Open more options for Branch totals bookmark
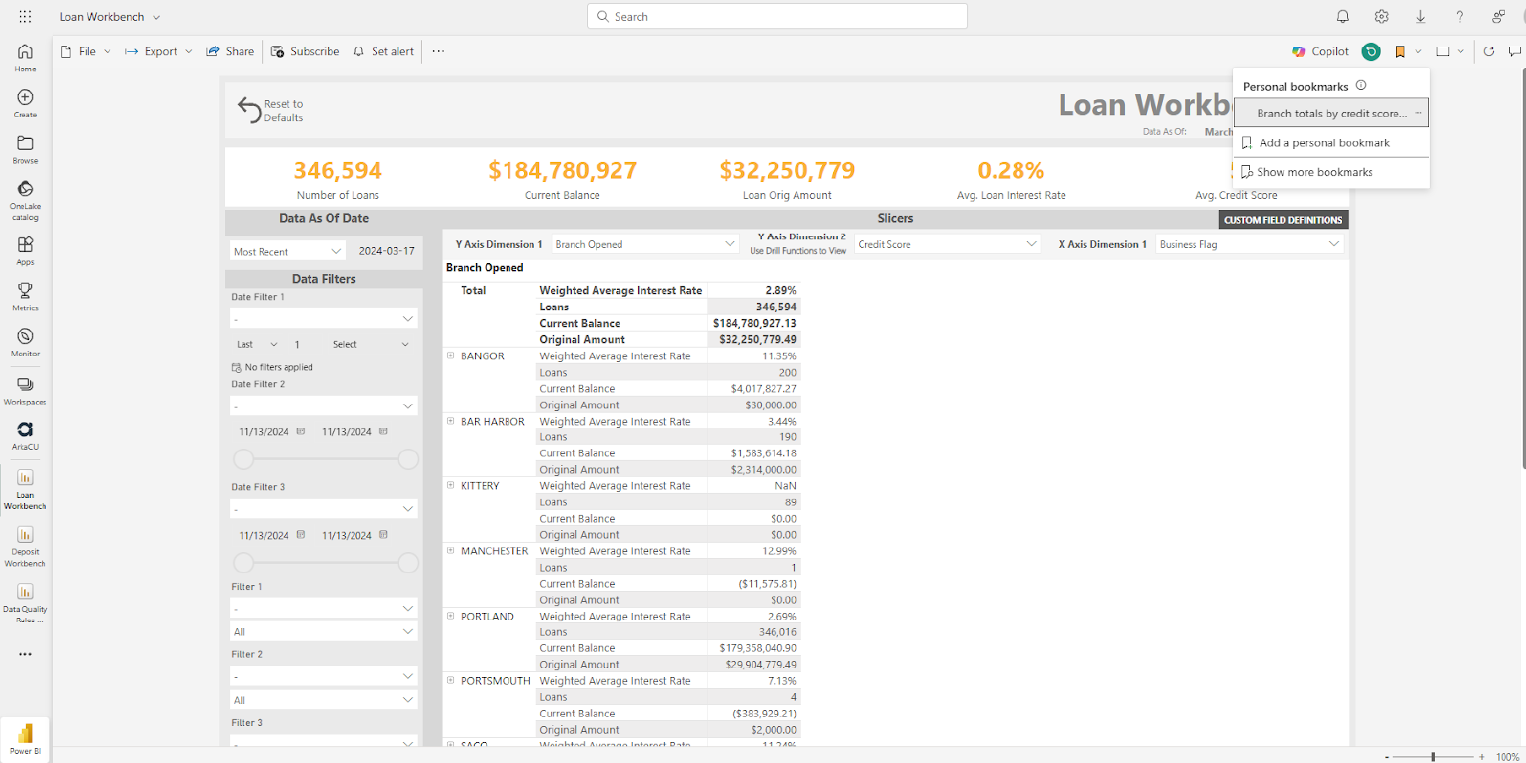This screenshot has width=1526, height=763. point(1418,113)
